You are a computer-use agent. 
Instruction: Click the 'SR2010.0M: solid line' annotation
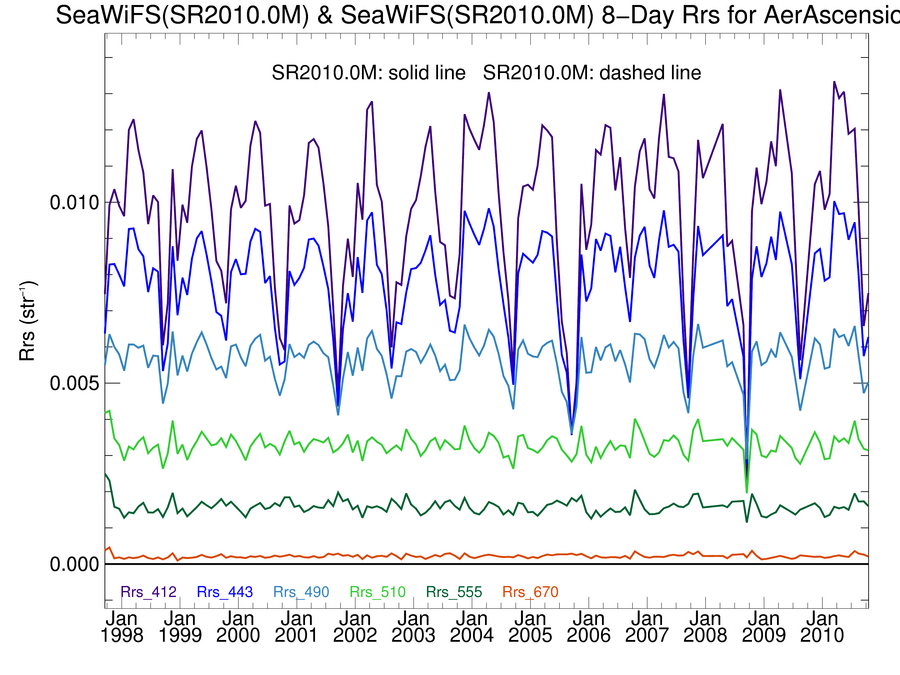[368, 73]
